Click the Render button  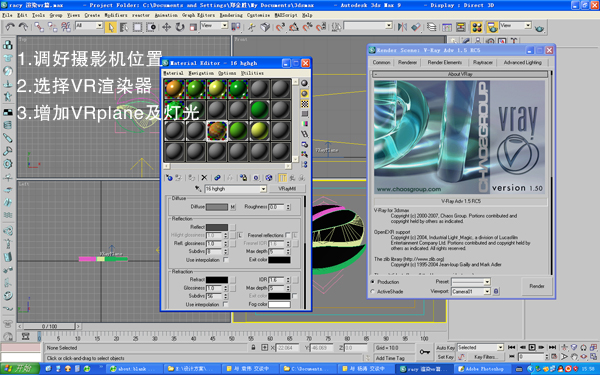pos(536,286)
